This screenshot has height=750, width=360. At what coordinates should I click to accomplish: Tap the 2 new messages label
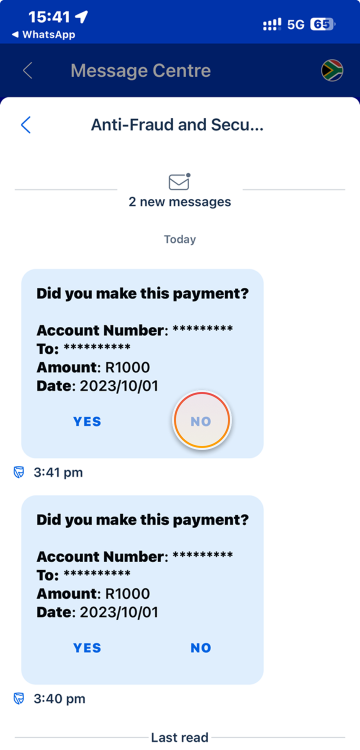[180, 202]
